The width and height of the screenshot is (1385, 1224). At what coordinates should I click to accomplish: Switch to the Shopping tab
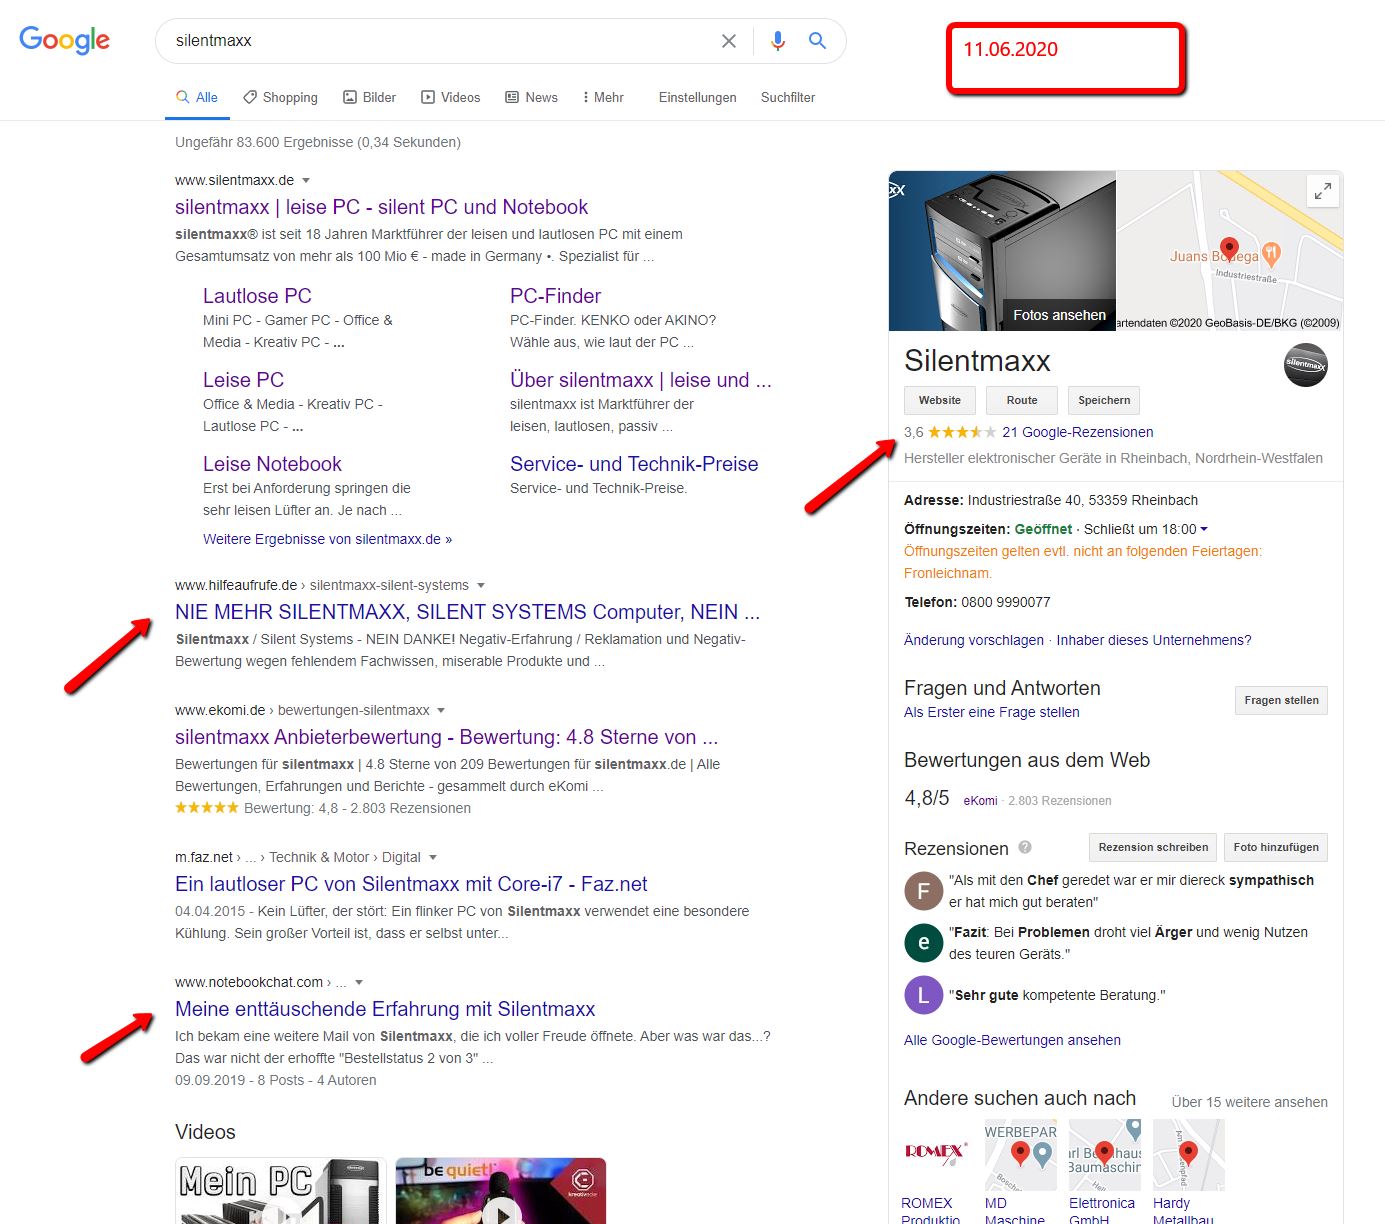pos(280,97)
